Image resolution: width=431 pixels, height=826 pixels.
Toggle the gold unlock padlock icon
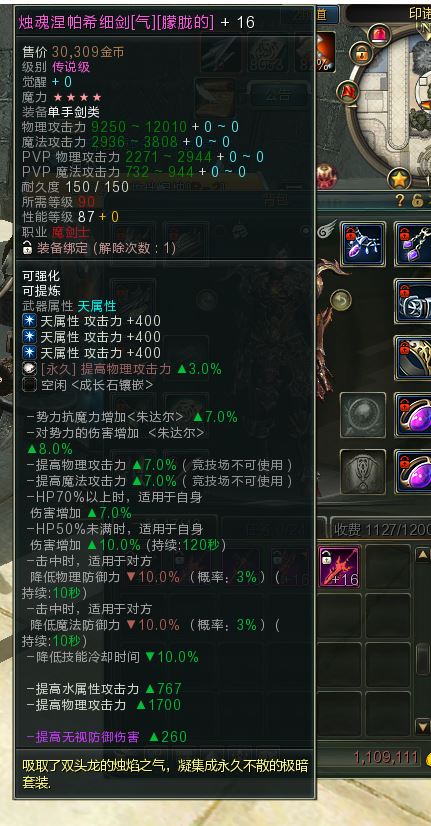point(418,201)
